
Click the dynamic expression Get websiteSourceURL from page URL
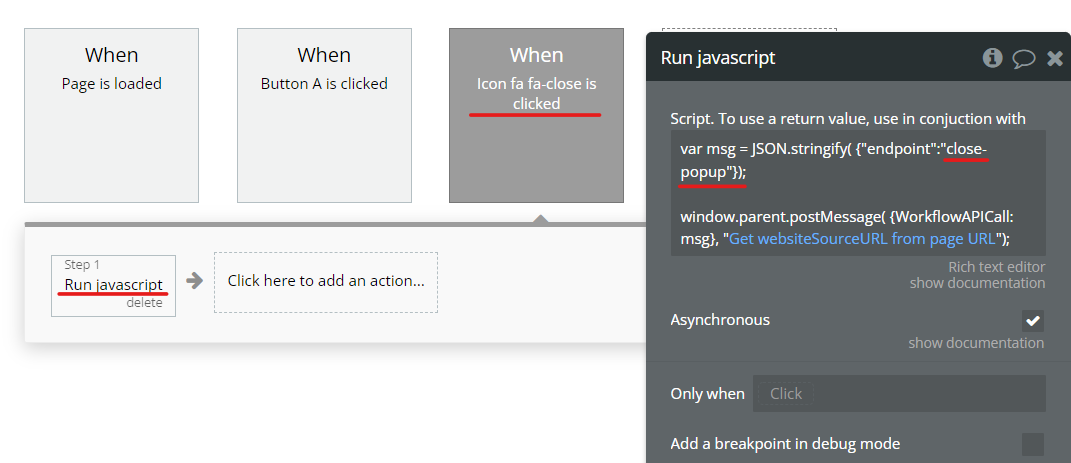(x=864, y=238)
